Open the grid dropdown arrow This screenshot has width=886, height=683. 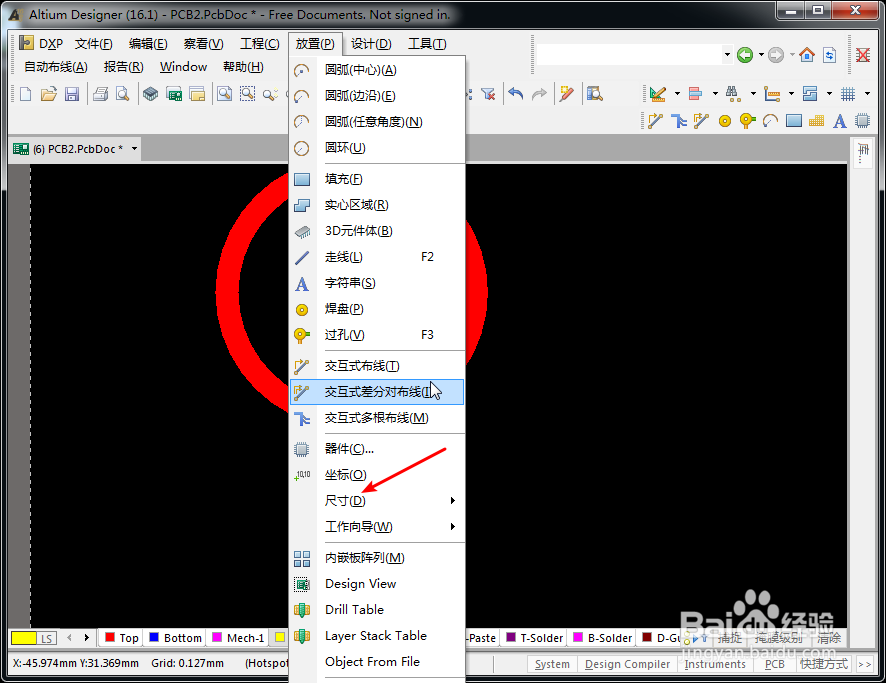867,94
